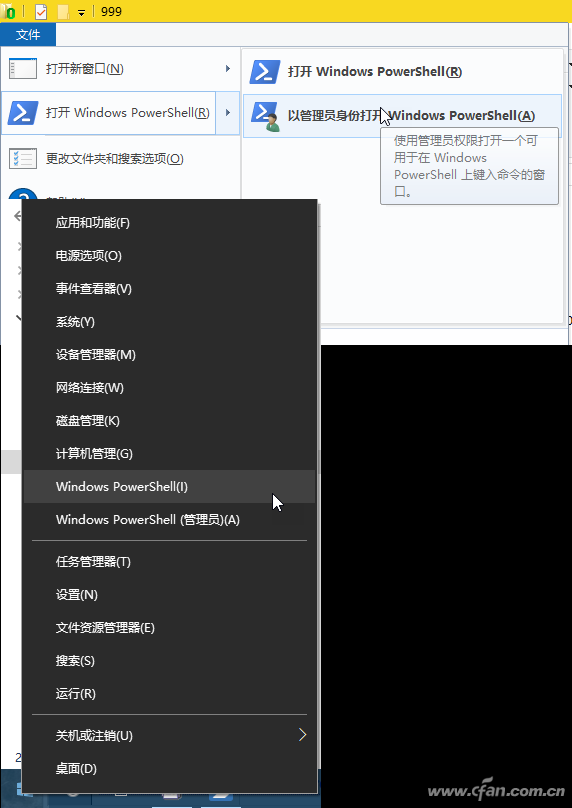Expand 打开 Windows PowerShell(R) submenu arrow

click(228, 113)
